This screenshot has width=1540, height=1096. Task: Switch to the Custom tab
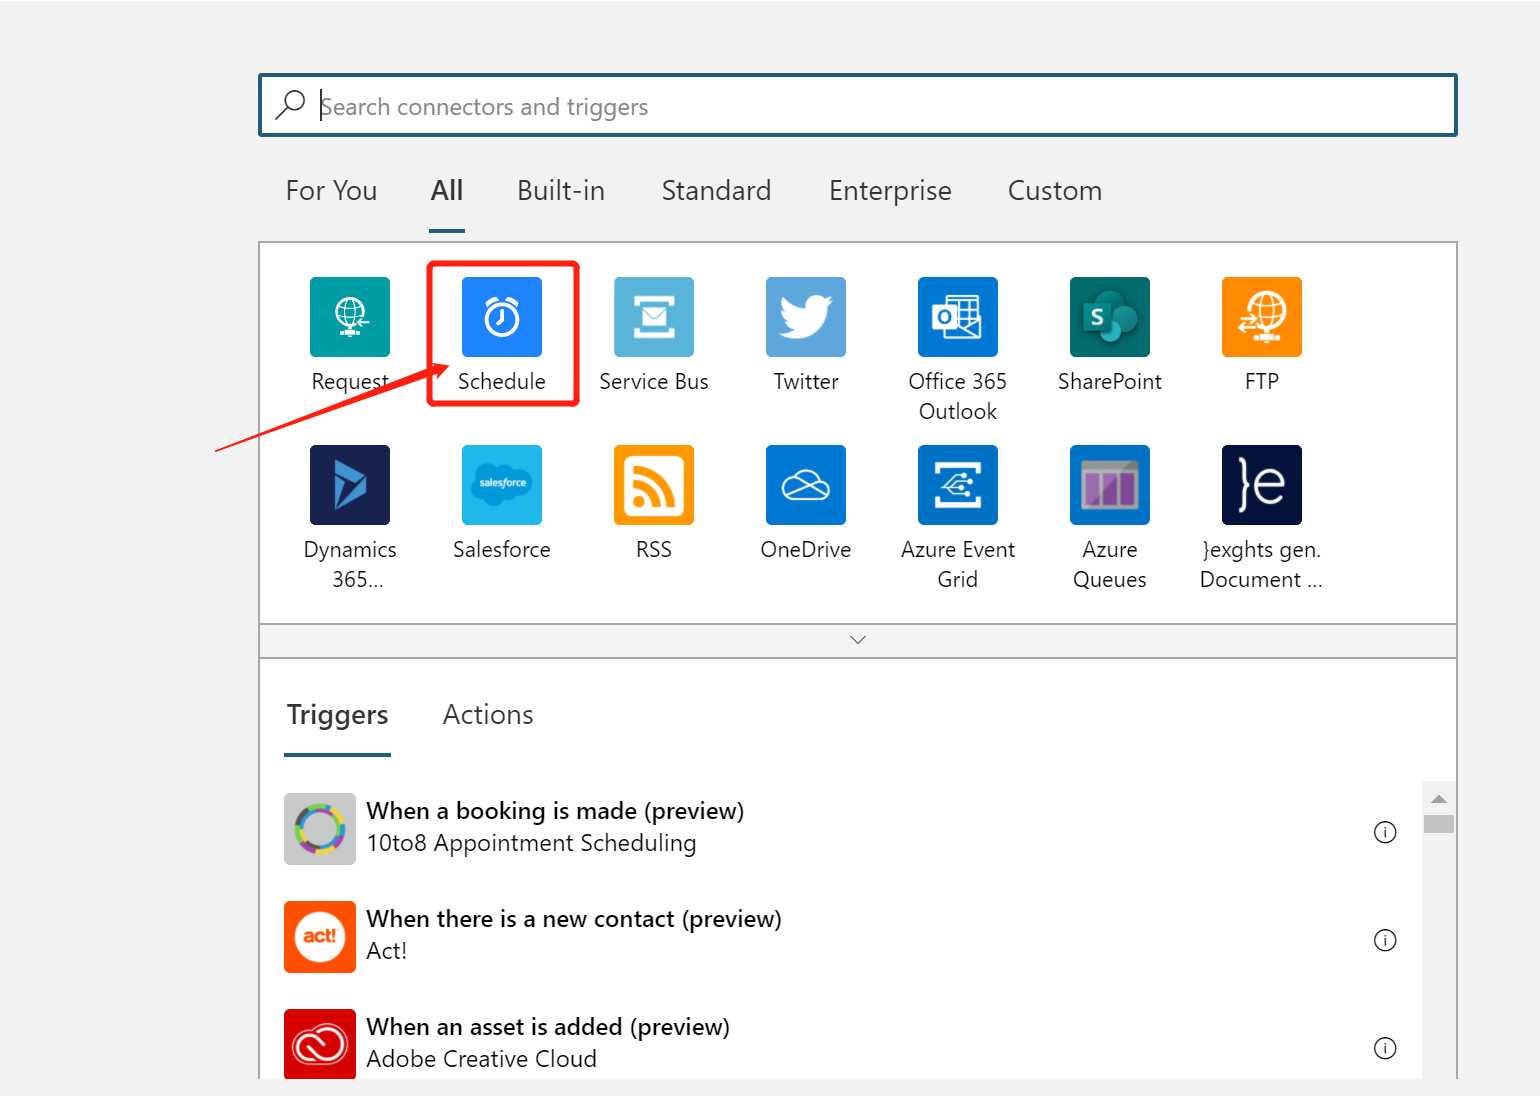coord(1055,190)
